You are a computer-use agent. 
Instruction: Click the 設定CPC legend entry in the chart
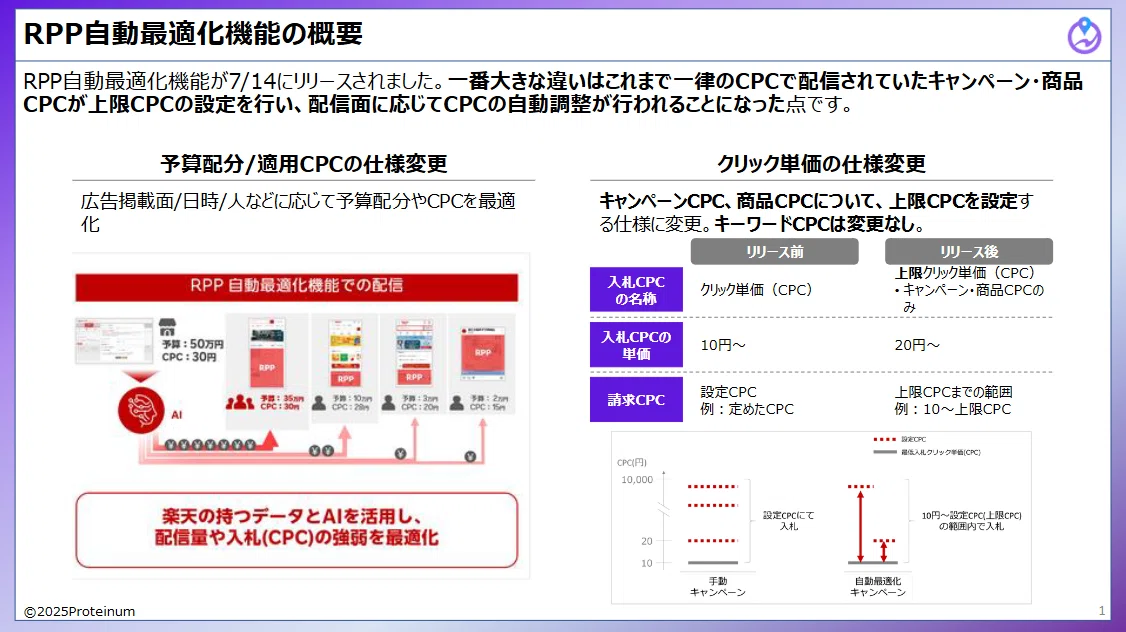point(900,439)
